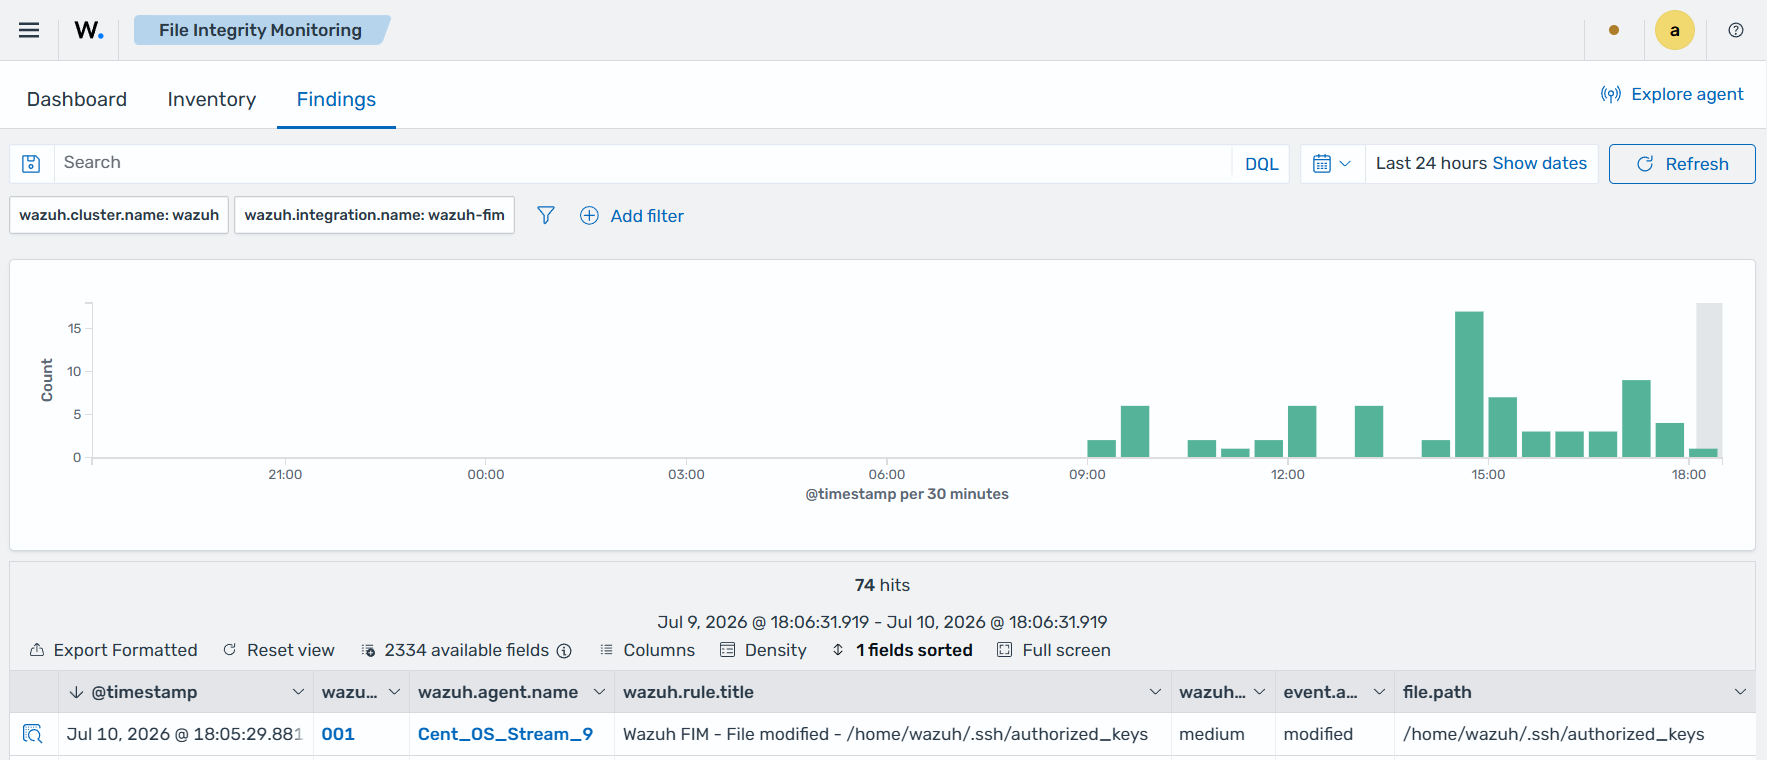Open the Cent_OS_Stream_9 agent link

click(505, 734)
